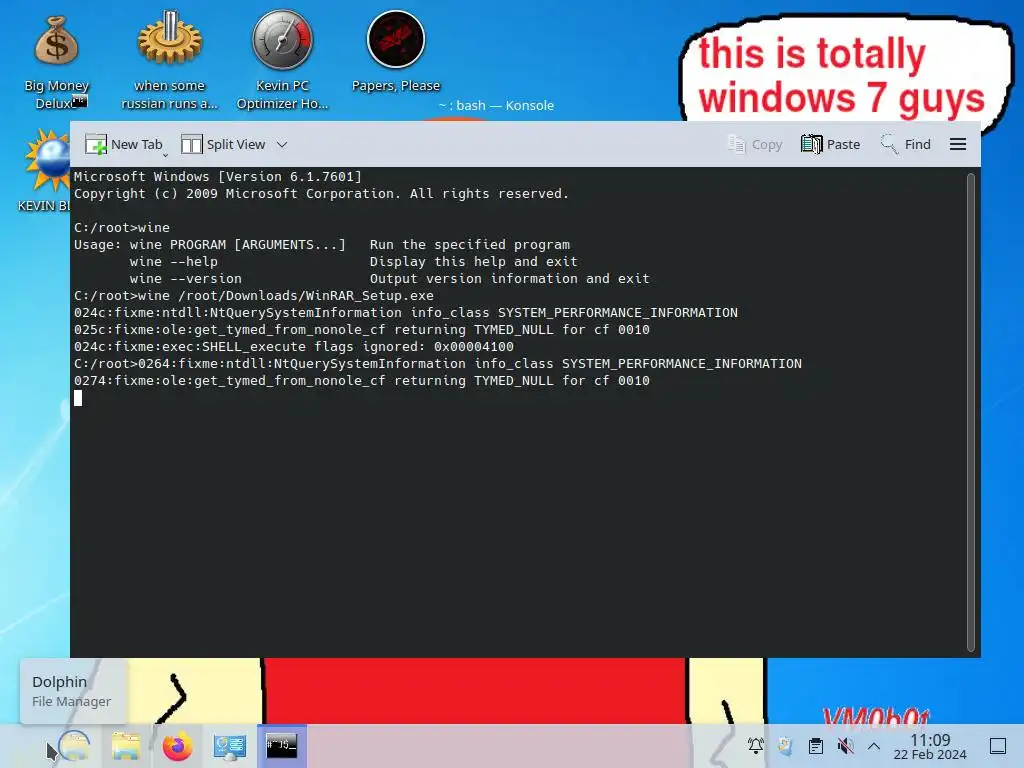
Task: Launch Firefox from the taskbar
Action: 178,746
